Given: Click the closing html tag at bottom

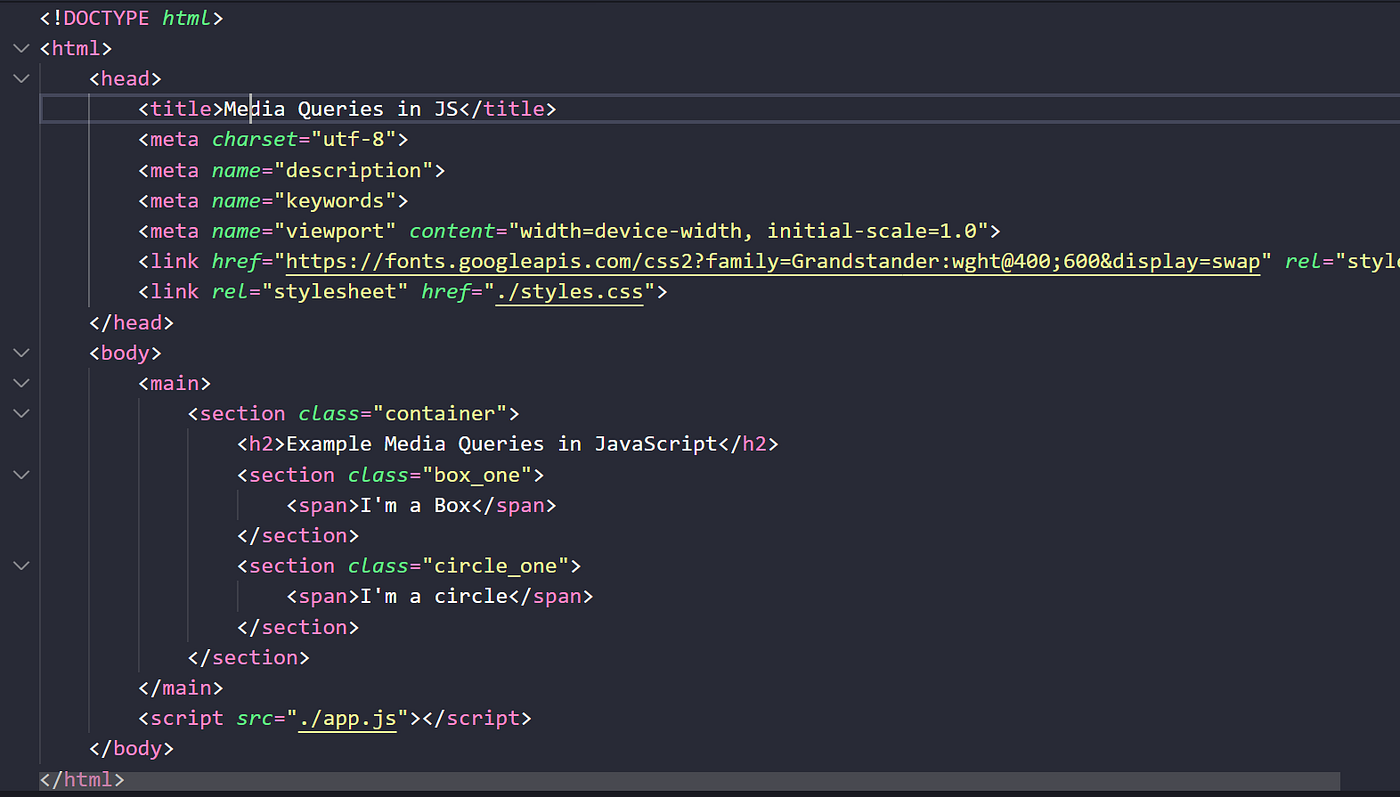Looking at the screenshot, I should pos(80,779).
